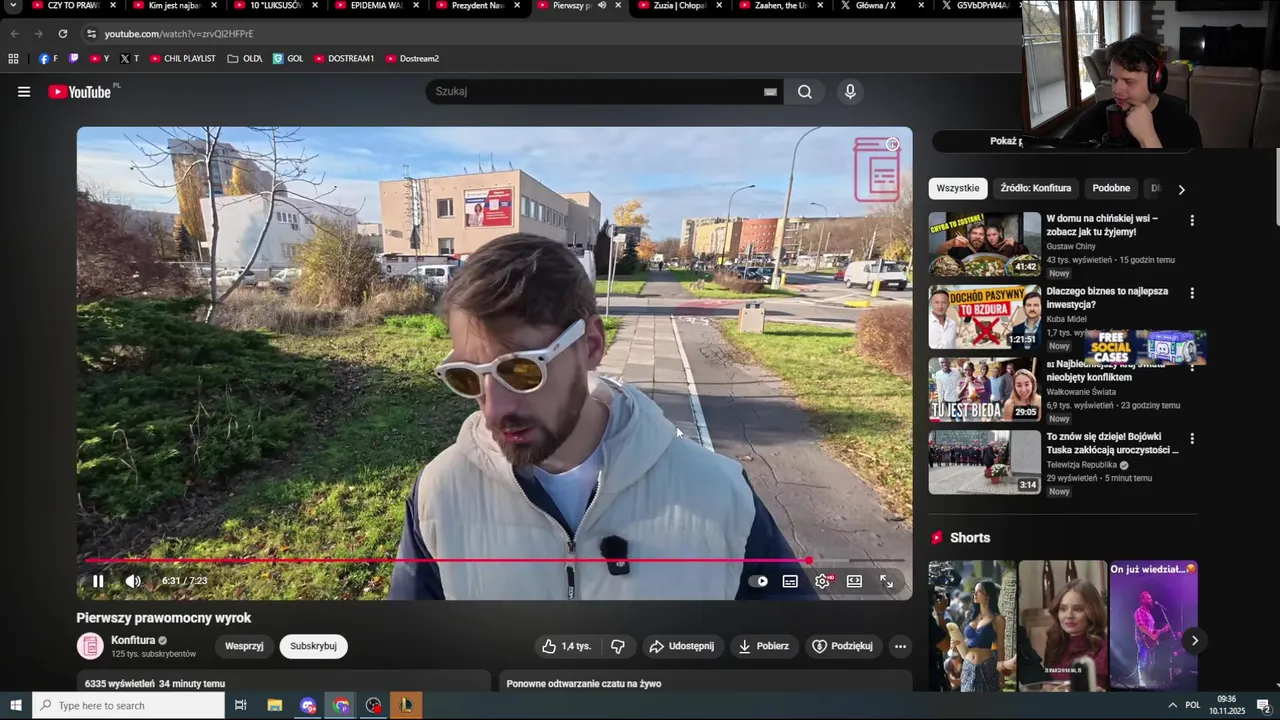The width and height of the screenshot is (1280, 720).
Task: Open apps grid in bookmarks bar
Action: pos(13,59)
